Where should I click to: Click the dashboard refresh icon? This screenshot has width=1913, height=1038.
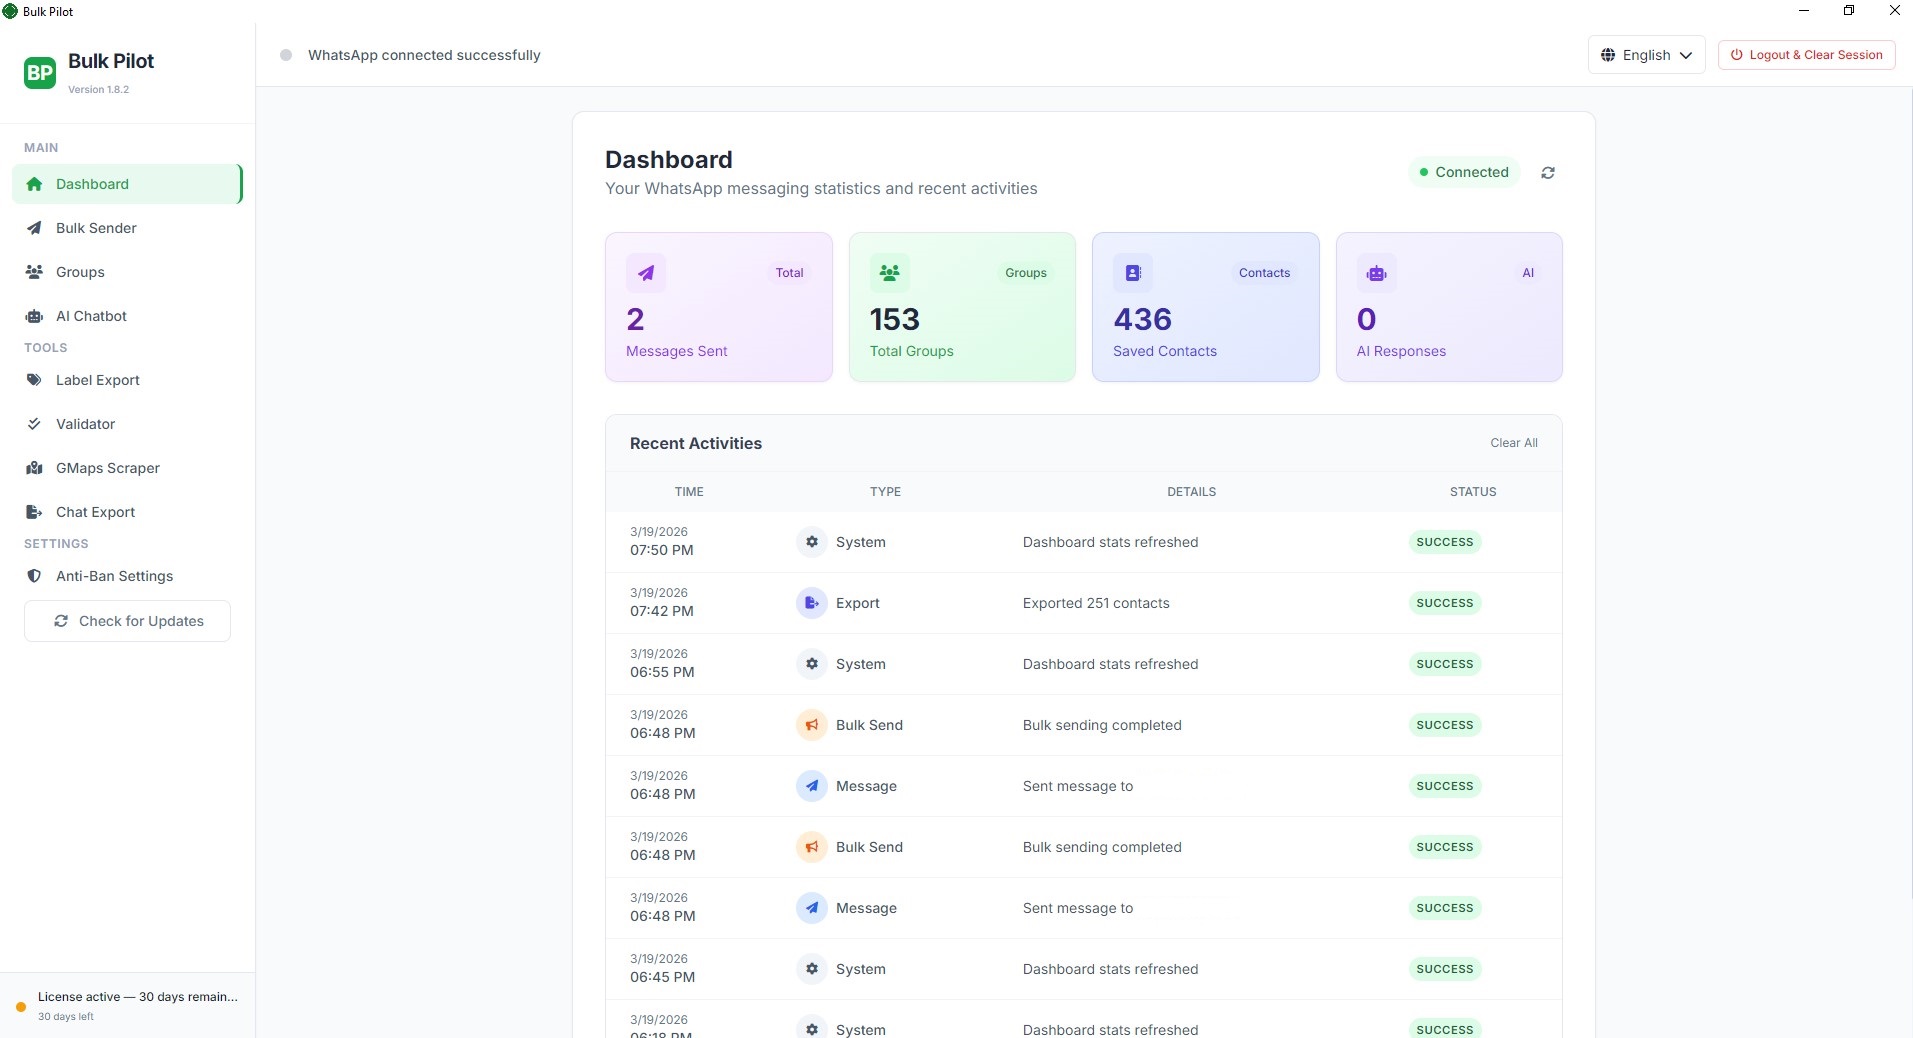pos(1547,173)
